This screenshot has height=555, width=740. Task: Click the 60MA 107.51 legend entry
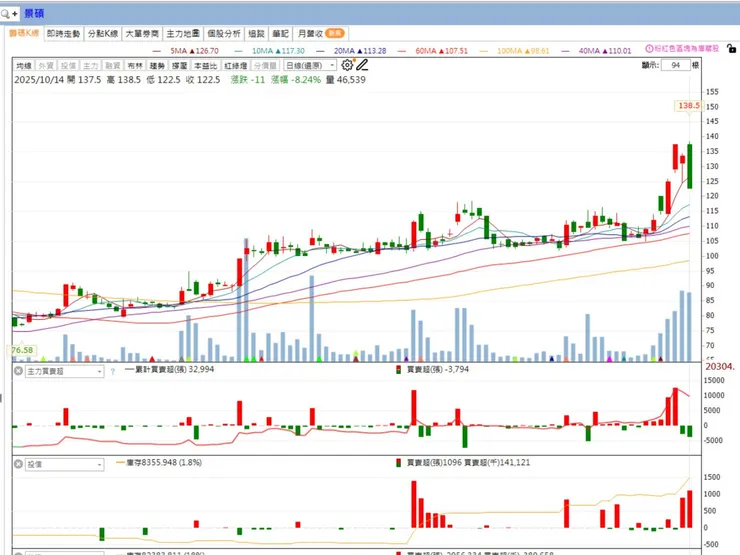(x=441, y=51)
